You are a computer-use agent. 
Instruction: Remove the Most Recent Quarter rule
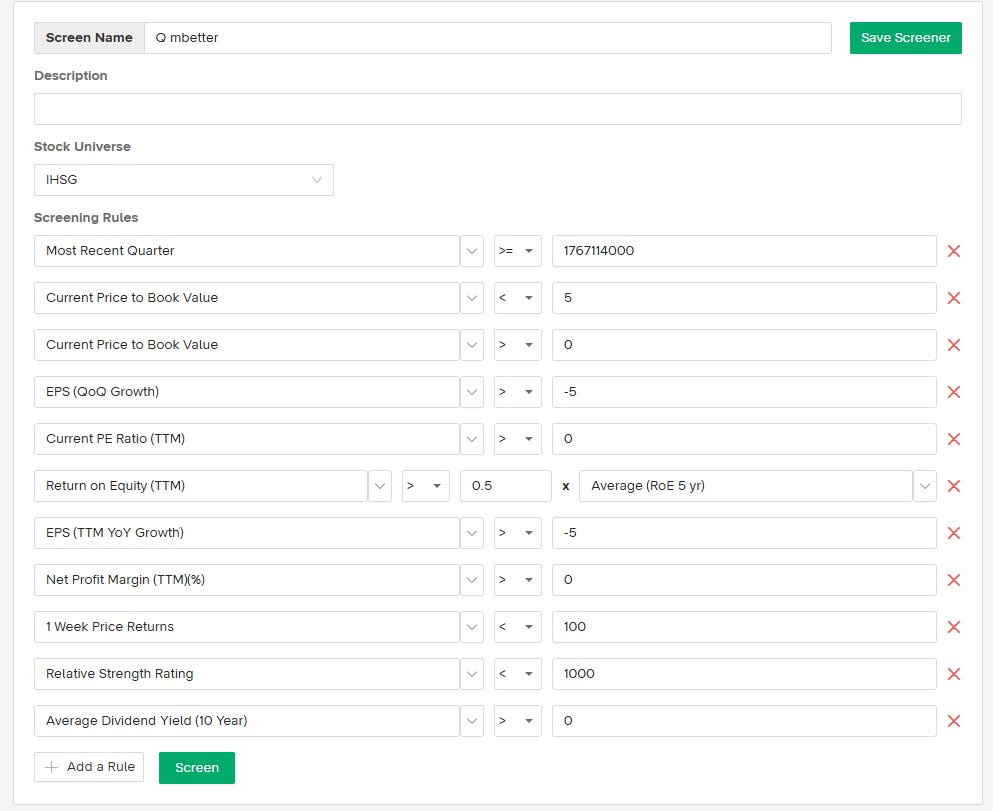(x=953, y=251)
